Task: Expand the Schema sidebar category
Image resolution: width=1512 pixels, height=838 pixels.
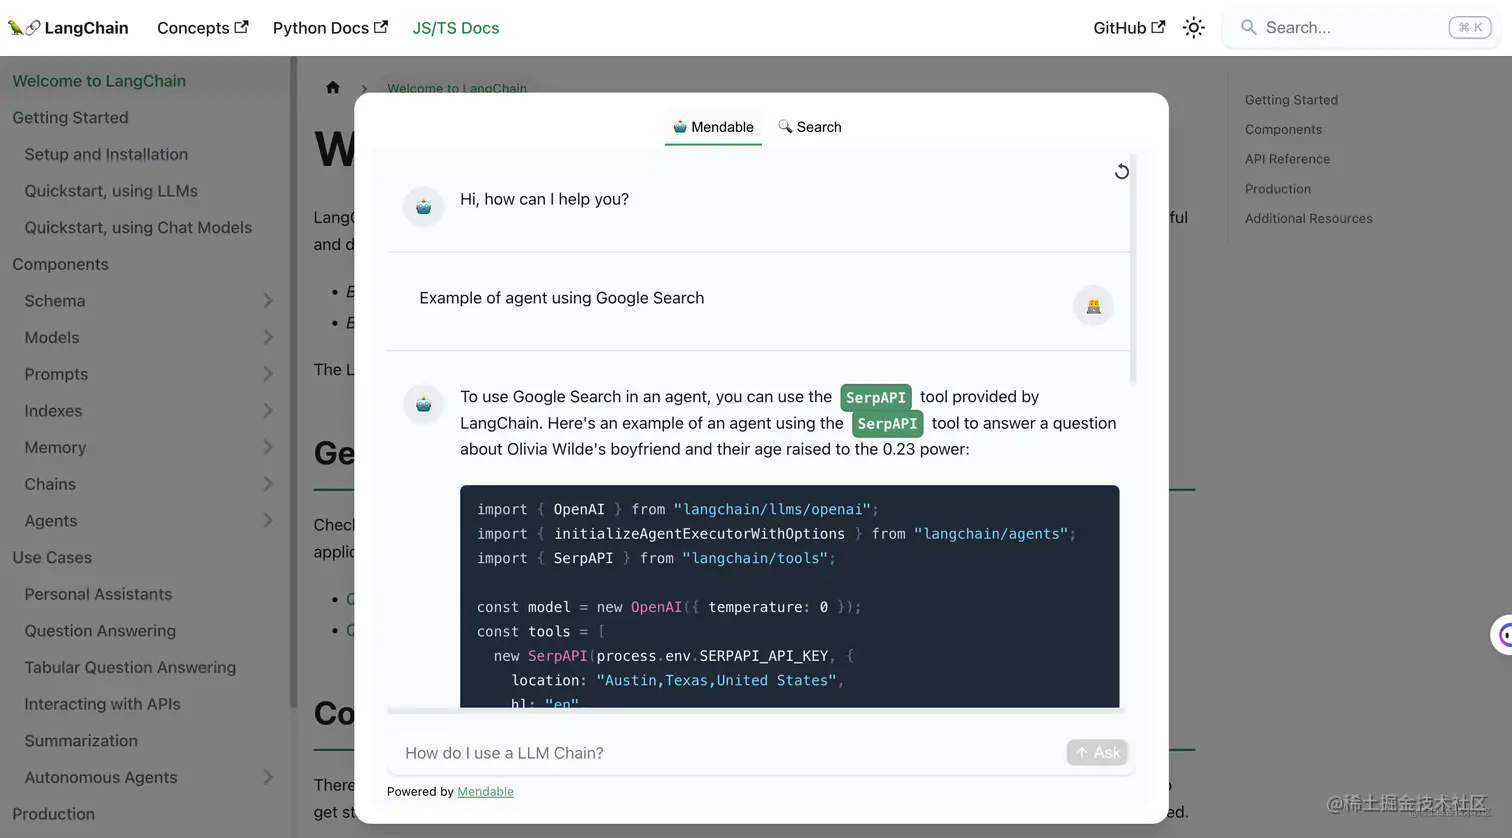Action: point(267,301)
